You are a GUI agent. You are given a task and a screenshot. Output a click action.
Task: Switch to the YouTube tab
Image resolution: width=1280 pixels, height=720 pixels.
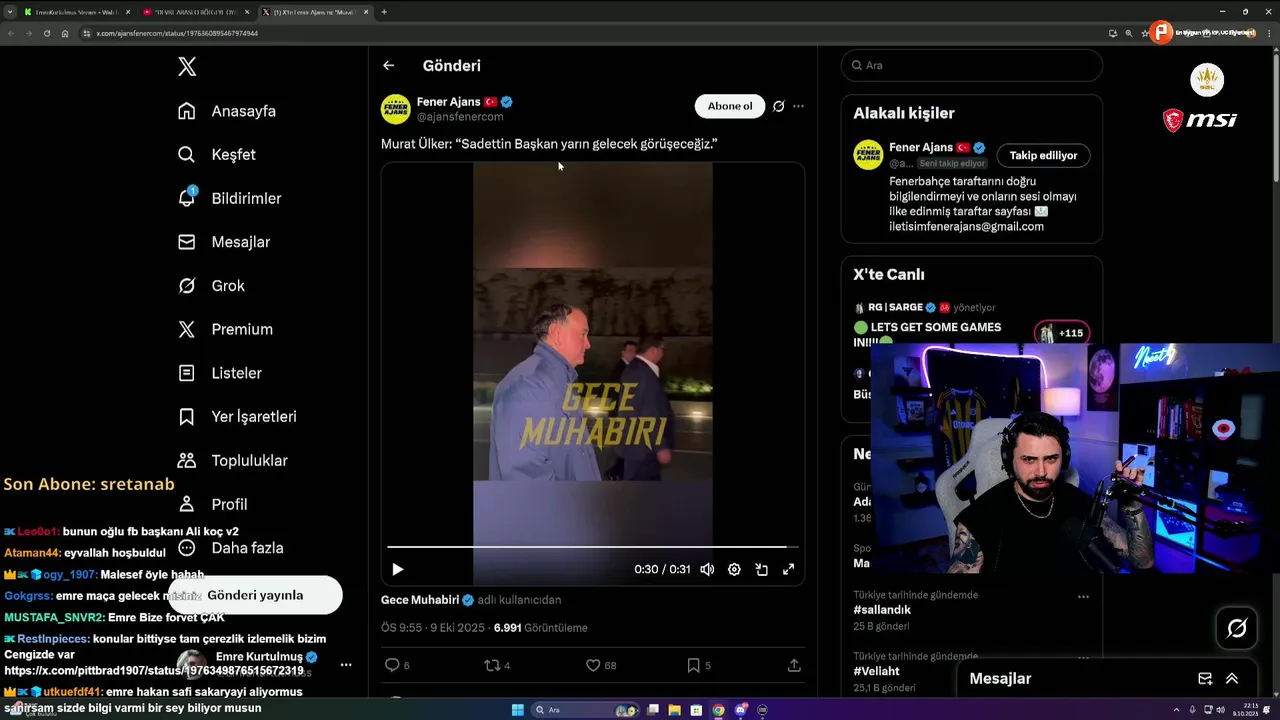tap(194, 12)
